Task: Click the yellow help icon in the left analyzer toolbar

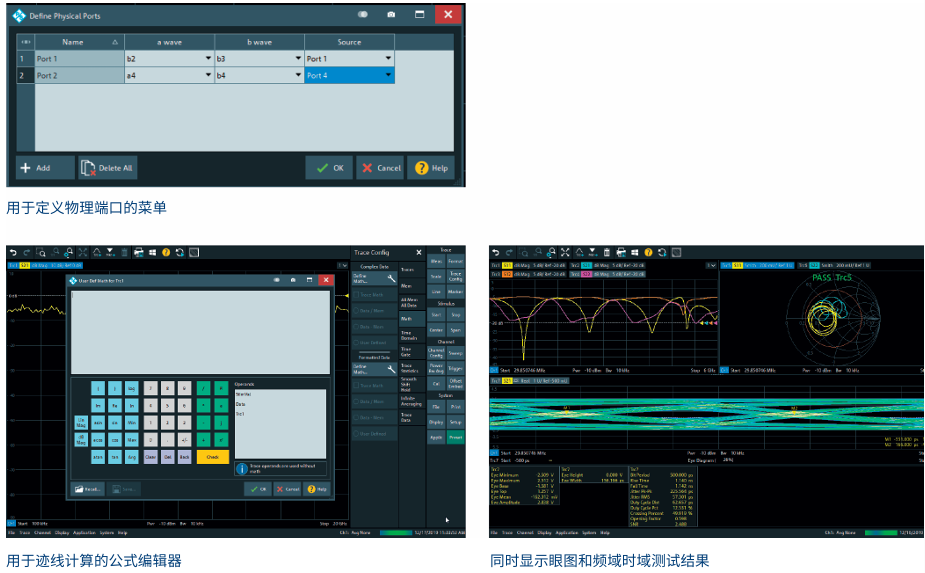Action: pyautogui.click(x=166, y=253)
